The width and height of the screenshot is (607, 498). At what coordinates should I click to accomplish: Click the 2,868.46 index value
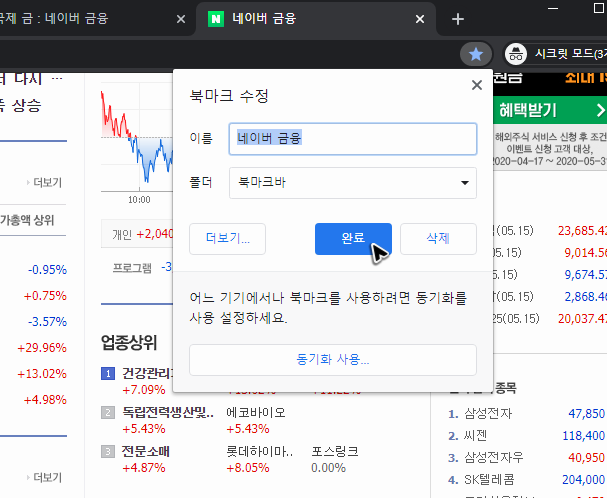point(585,297)
